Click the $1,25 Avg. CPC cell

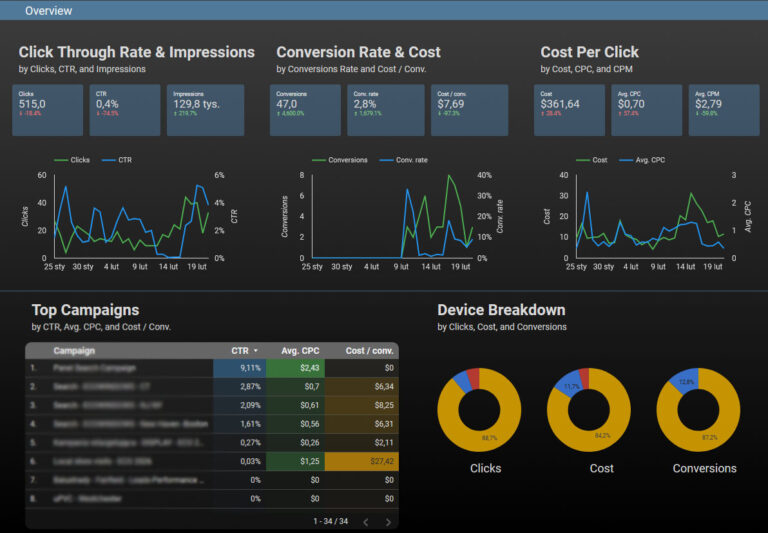pos(295,461)
